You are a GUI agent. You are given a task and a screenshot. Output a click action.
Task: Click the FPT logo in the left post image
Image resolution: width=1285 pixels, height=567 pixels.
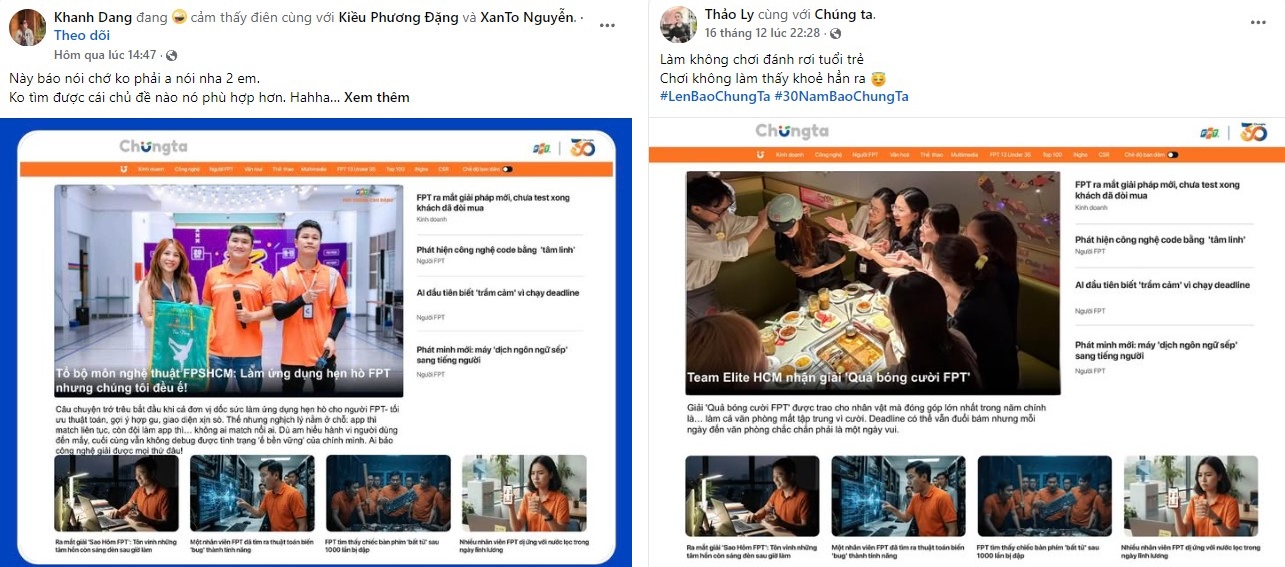541,148
